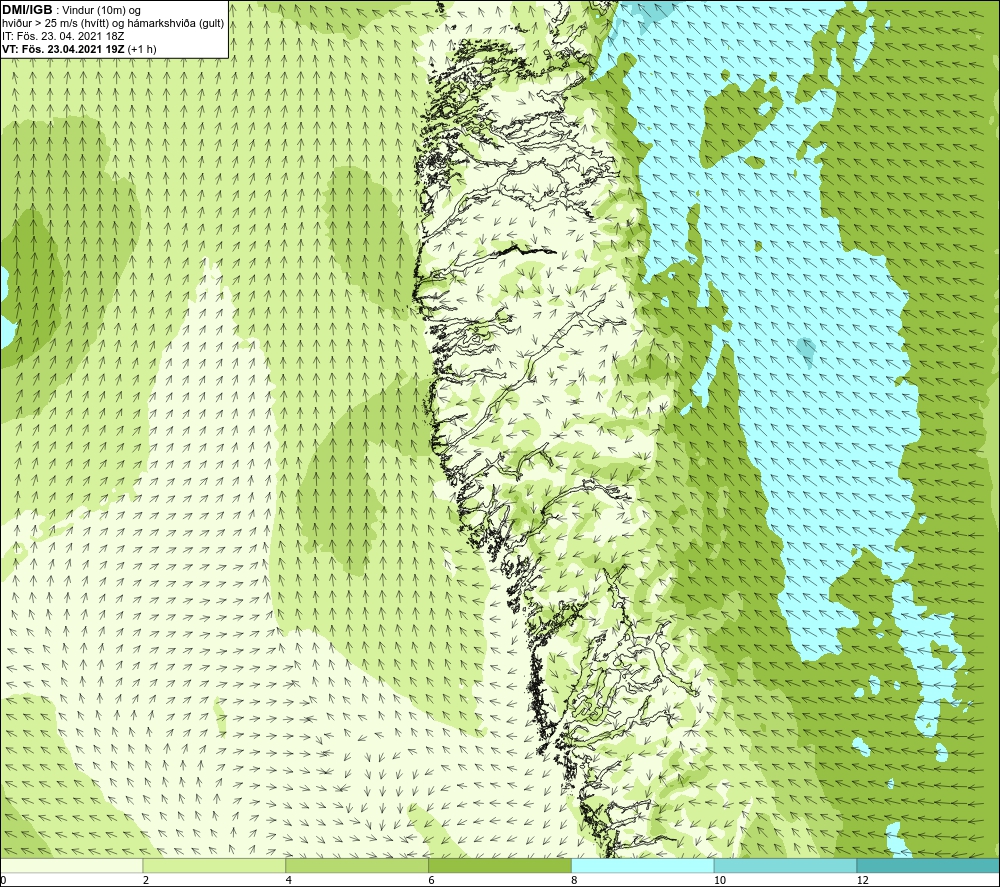Click the legend label '6'
Screen dimensions: 1000x887
[x=432, y=880]
